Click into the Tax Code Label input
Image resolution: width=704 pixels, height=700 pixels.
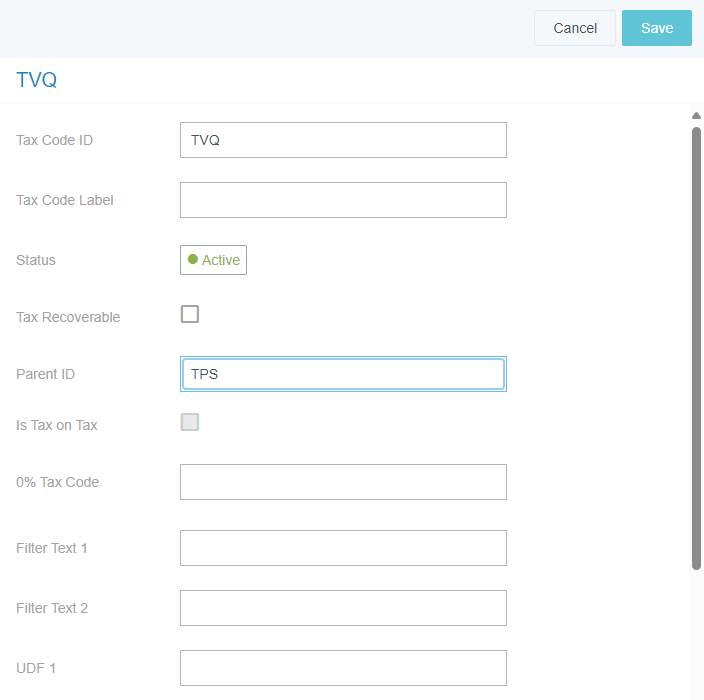[343, 200]
